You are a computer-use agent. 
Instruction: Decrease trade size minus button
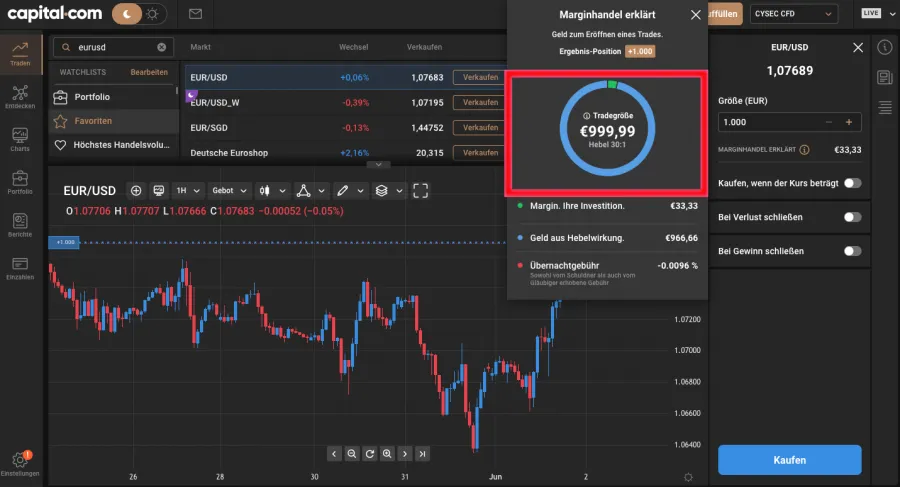829,122
